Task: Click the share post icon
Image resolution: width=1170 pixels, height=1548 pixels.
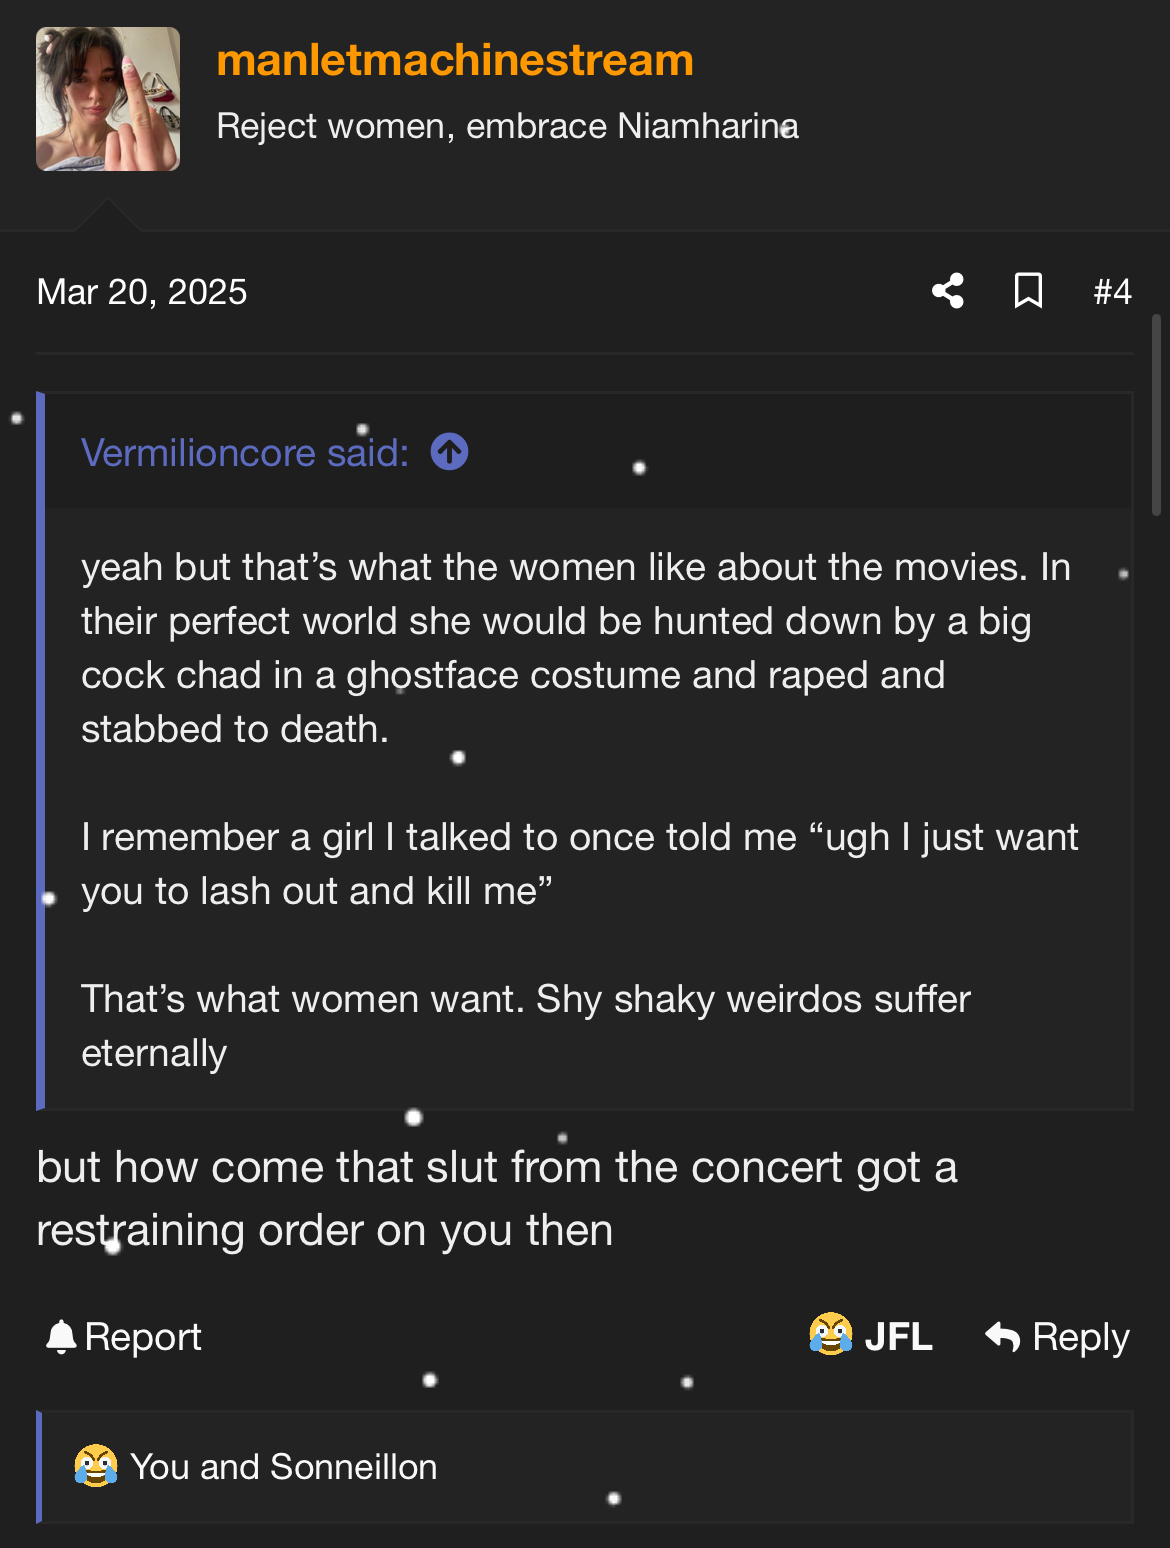Action: click(x=948, y=291)
